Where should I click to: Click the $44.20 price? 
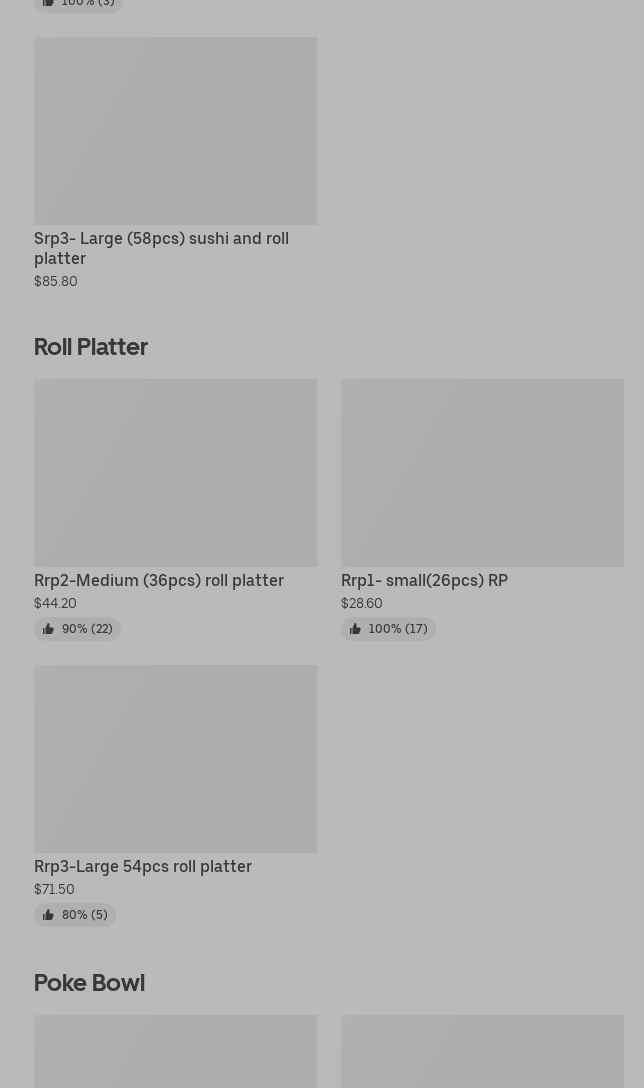(55, 603)
